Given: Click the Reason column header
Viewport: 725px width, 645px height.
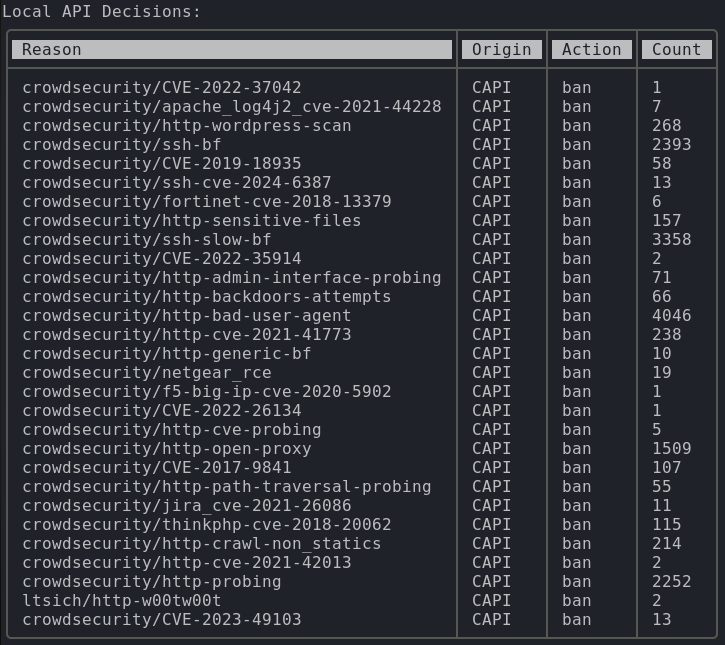Looking at the screenshot, I should pos(232,49).
